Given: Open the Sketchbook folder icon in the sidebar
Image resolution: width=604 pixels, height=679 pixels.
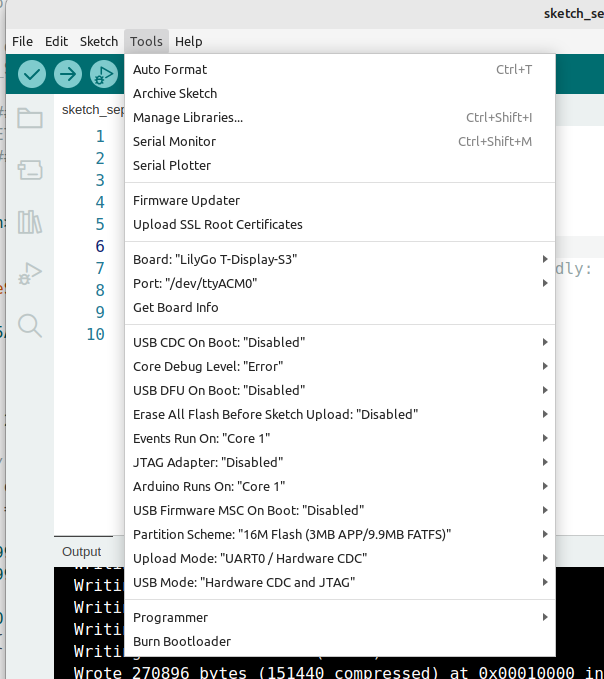Looking at the screenshot, I should click(30, 119).
